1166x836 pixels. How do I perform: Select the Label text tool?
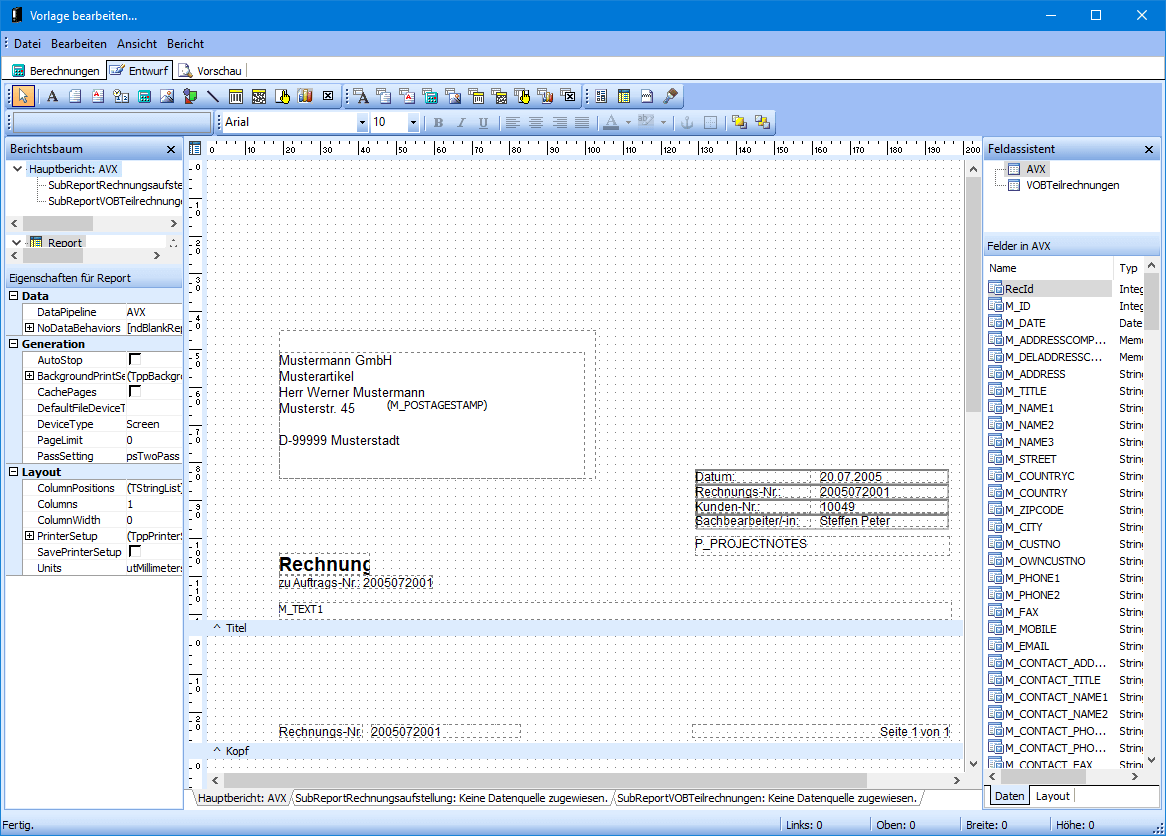pyautogui.click(x=53, y=96)
